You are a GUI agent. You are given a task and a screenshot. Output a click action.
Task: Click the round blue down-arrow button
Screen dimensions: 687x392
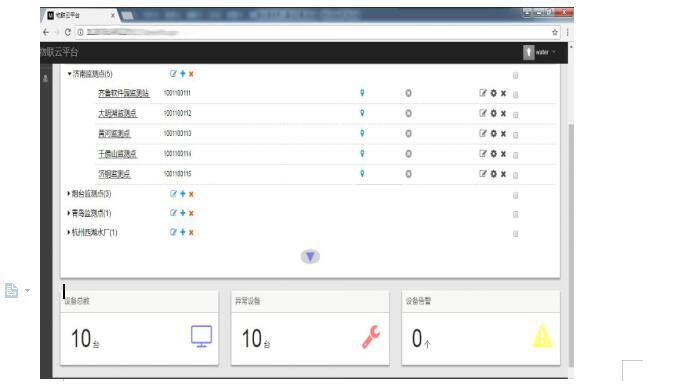pos(310,257)
